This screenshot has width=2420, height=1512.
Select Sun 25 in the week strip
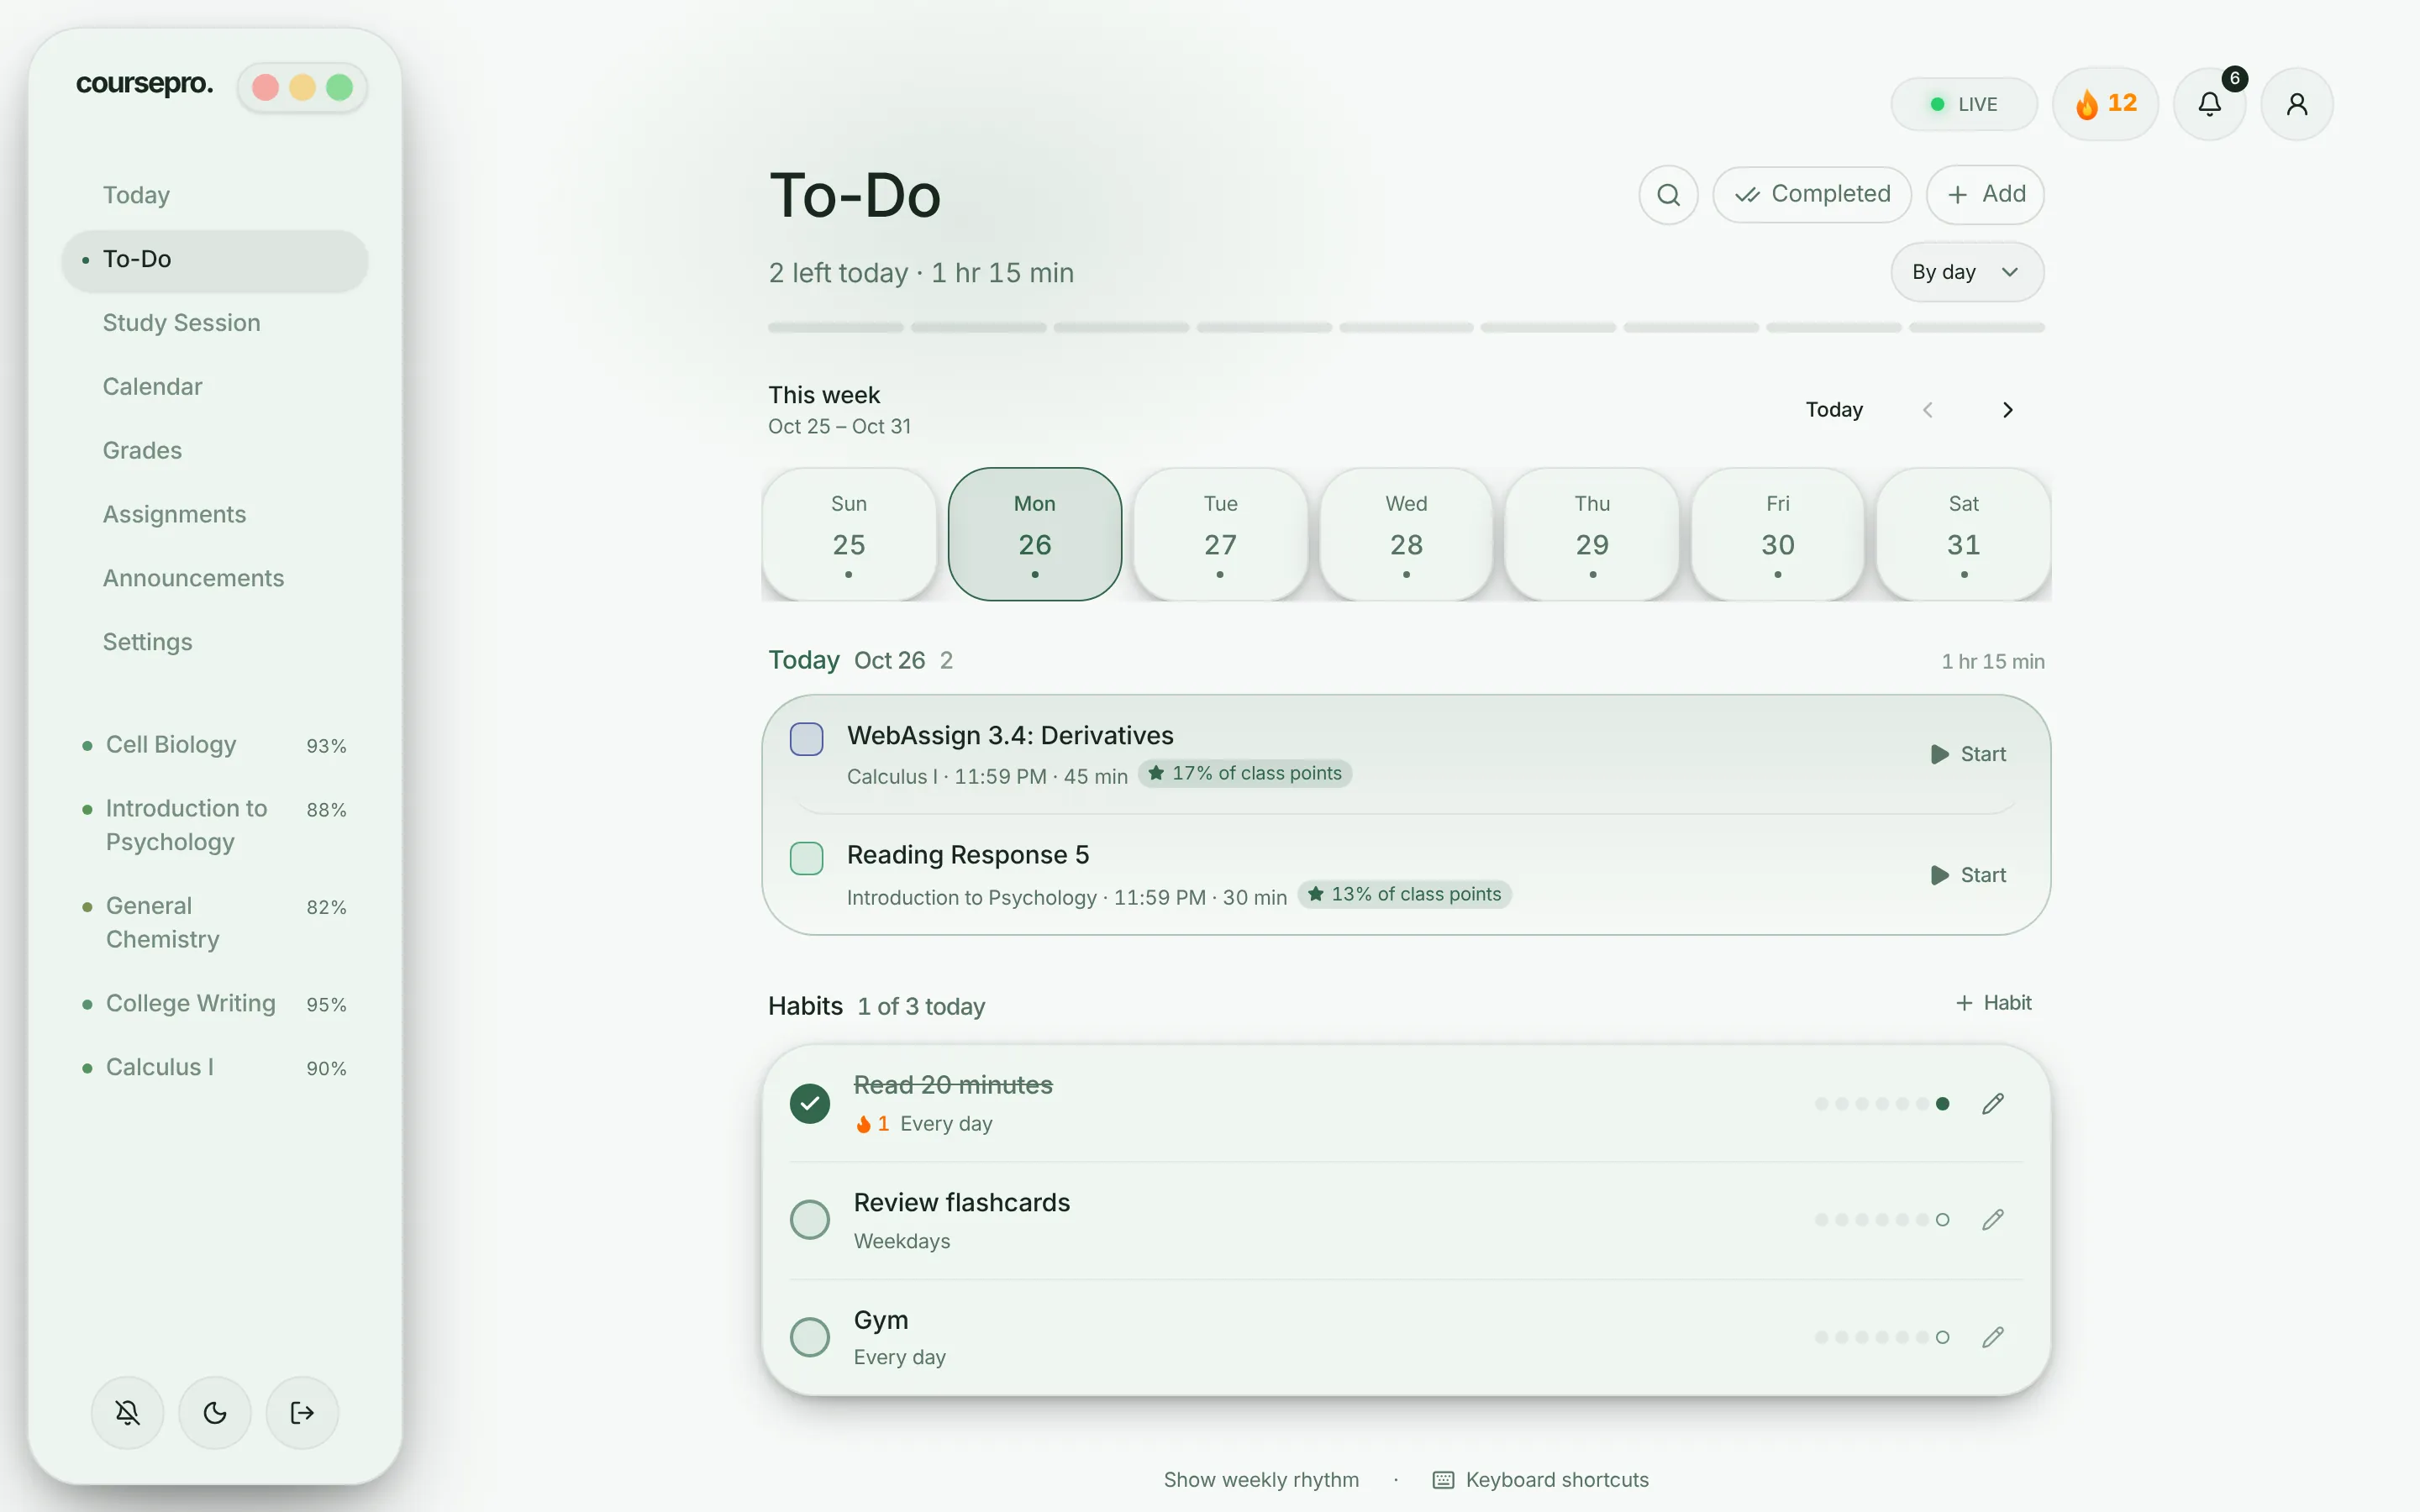point(848,534)
